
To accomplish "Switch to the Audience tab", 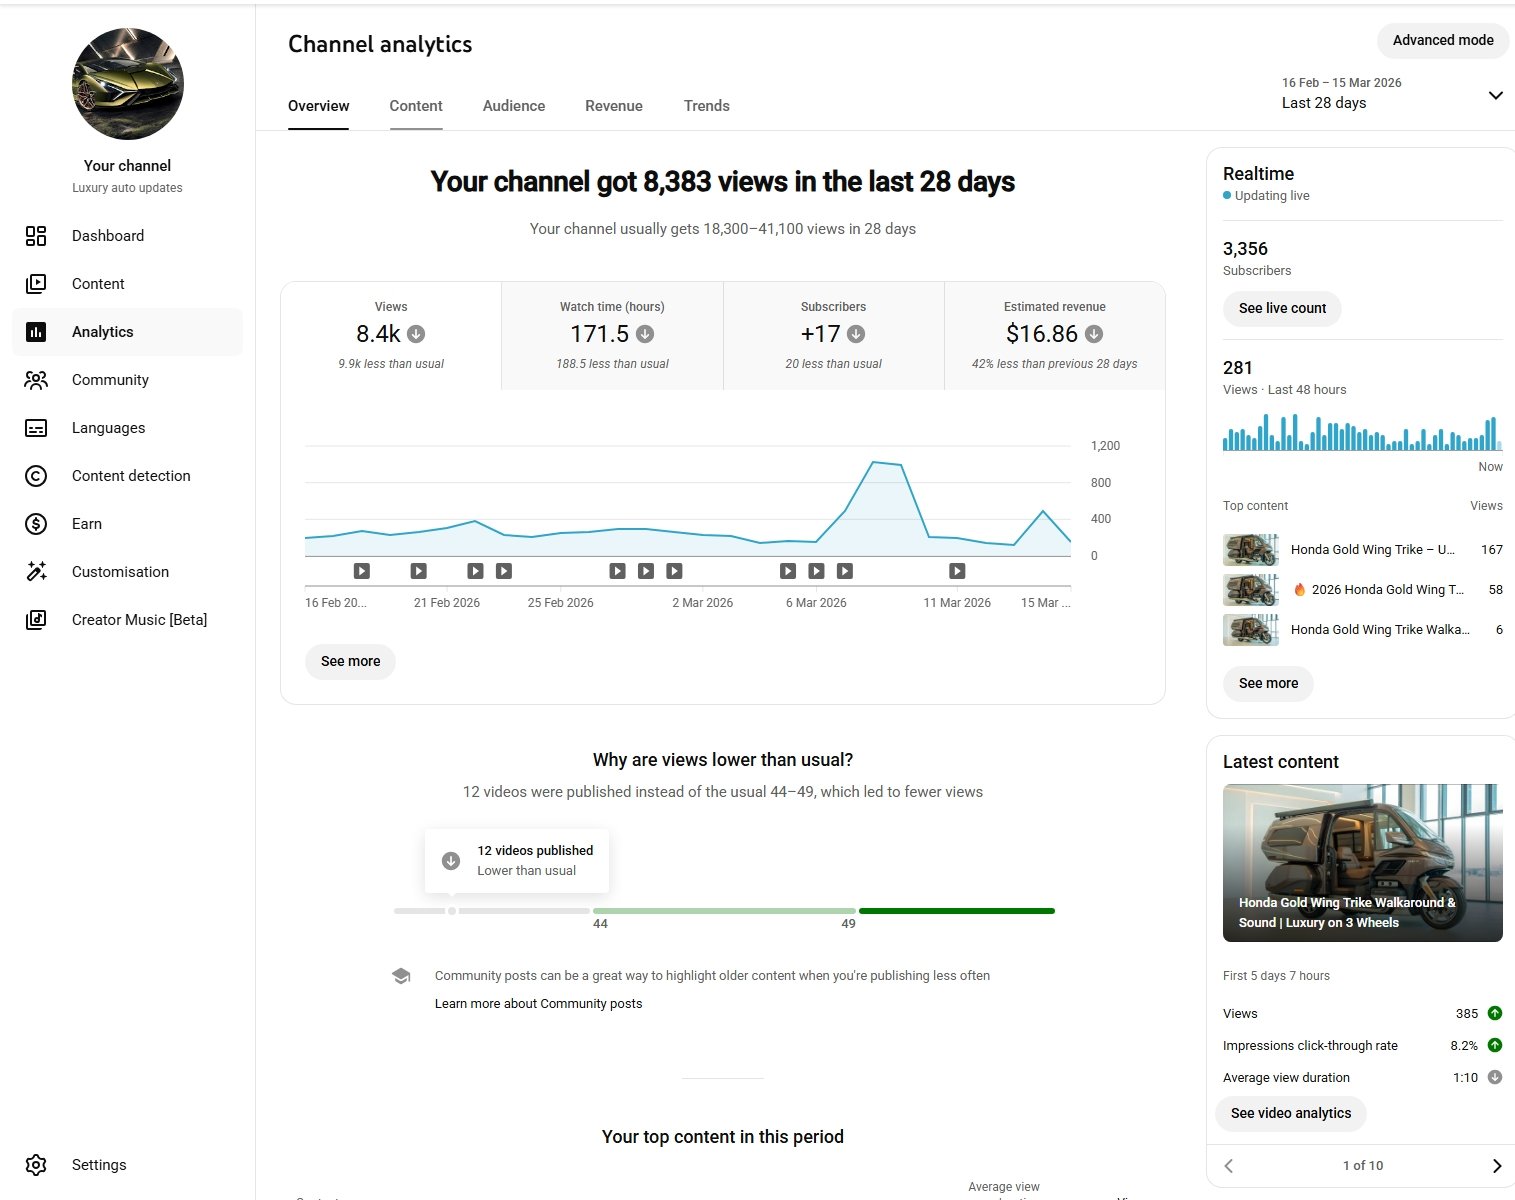I will click(x=514, y=106).
